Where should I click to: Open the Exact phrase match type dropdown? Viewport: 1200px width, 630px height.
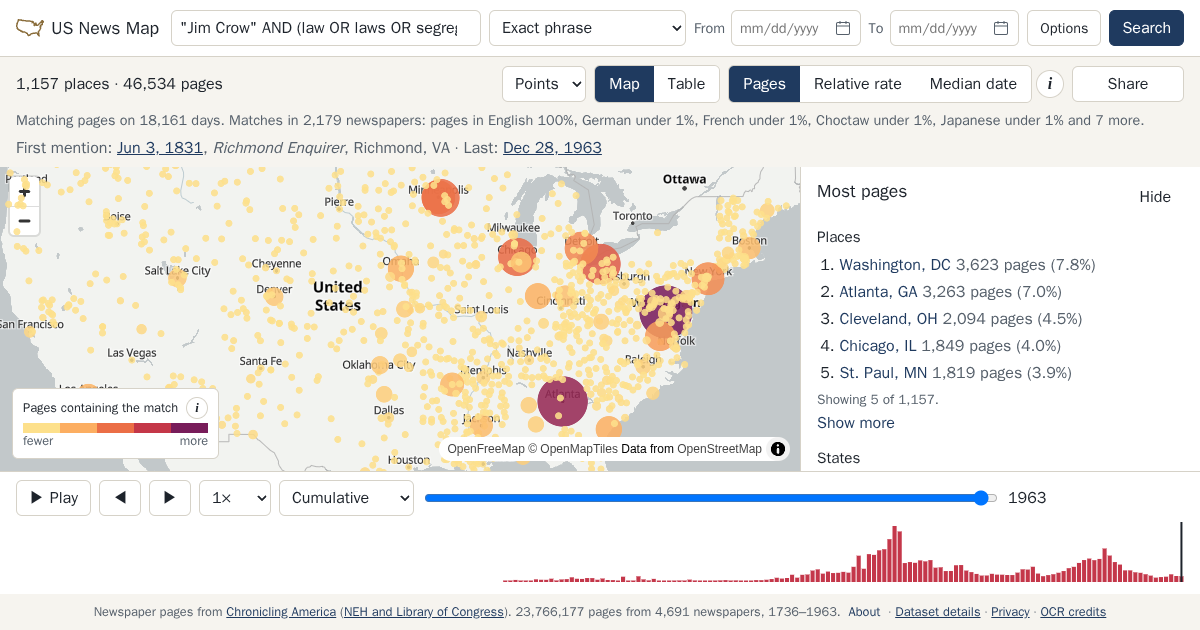click(x=587, y=28)
